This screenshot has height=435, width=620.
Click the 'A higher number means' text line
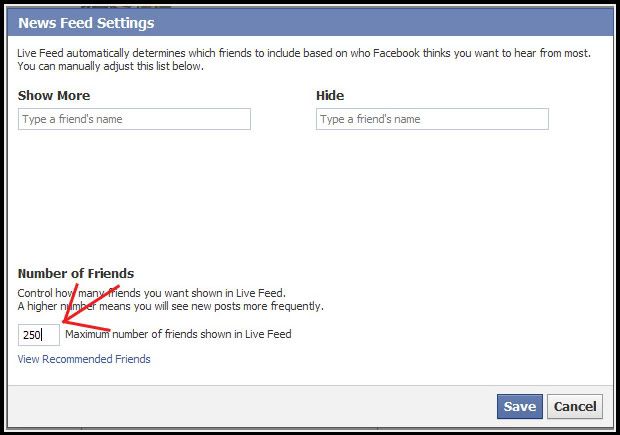pyautogui.click(x=170, y=306)
